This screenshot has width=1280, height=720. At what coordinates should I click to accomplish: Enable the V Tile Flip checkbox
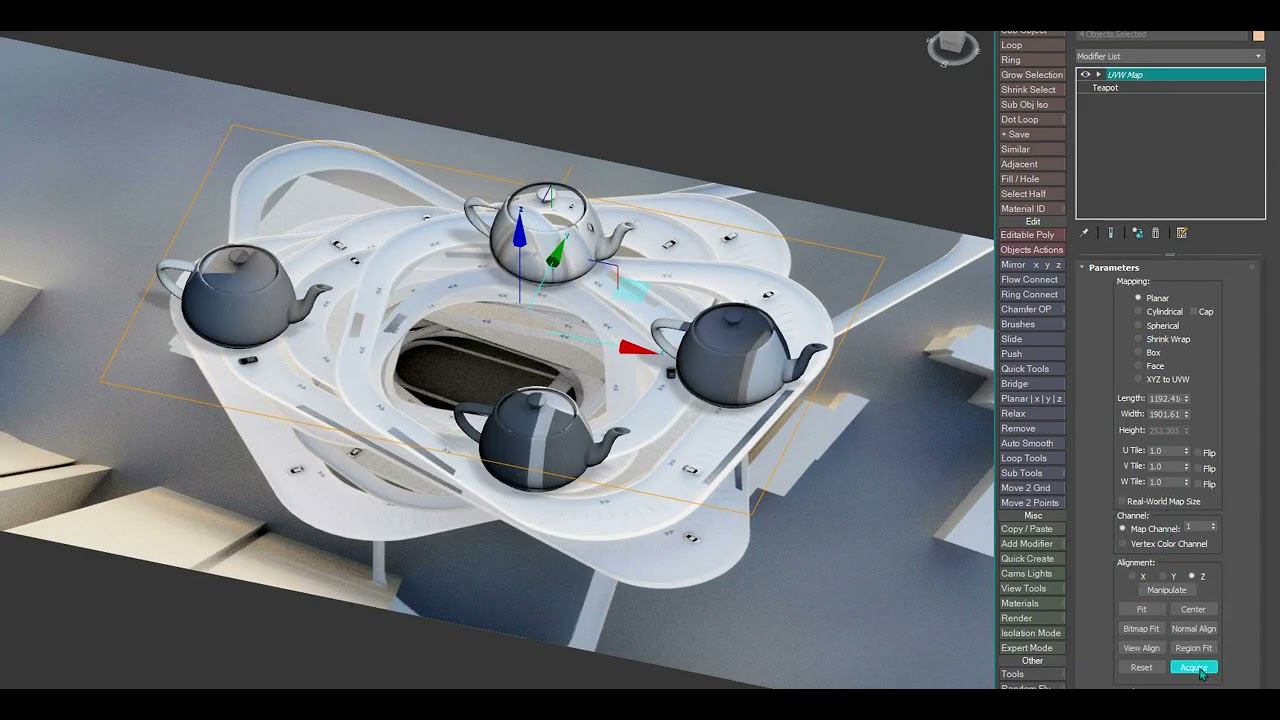(1199, 468)
